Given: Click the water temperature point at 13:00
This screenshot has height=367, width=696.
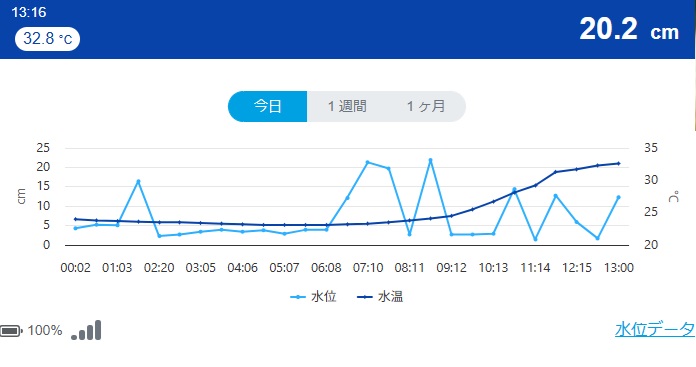Looking at the screenshot, I should coord(618,163).
